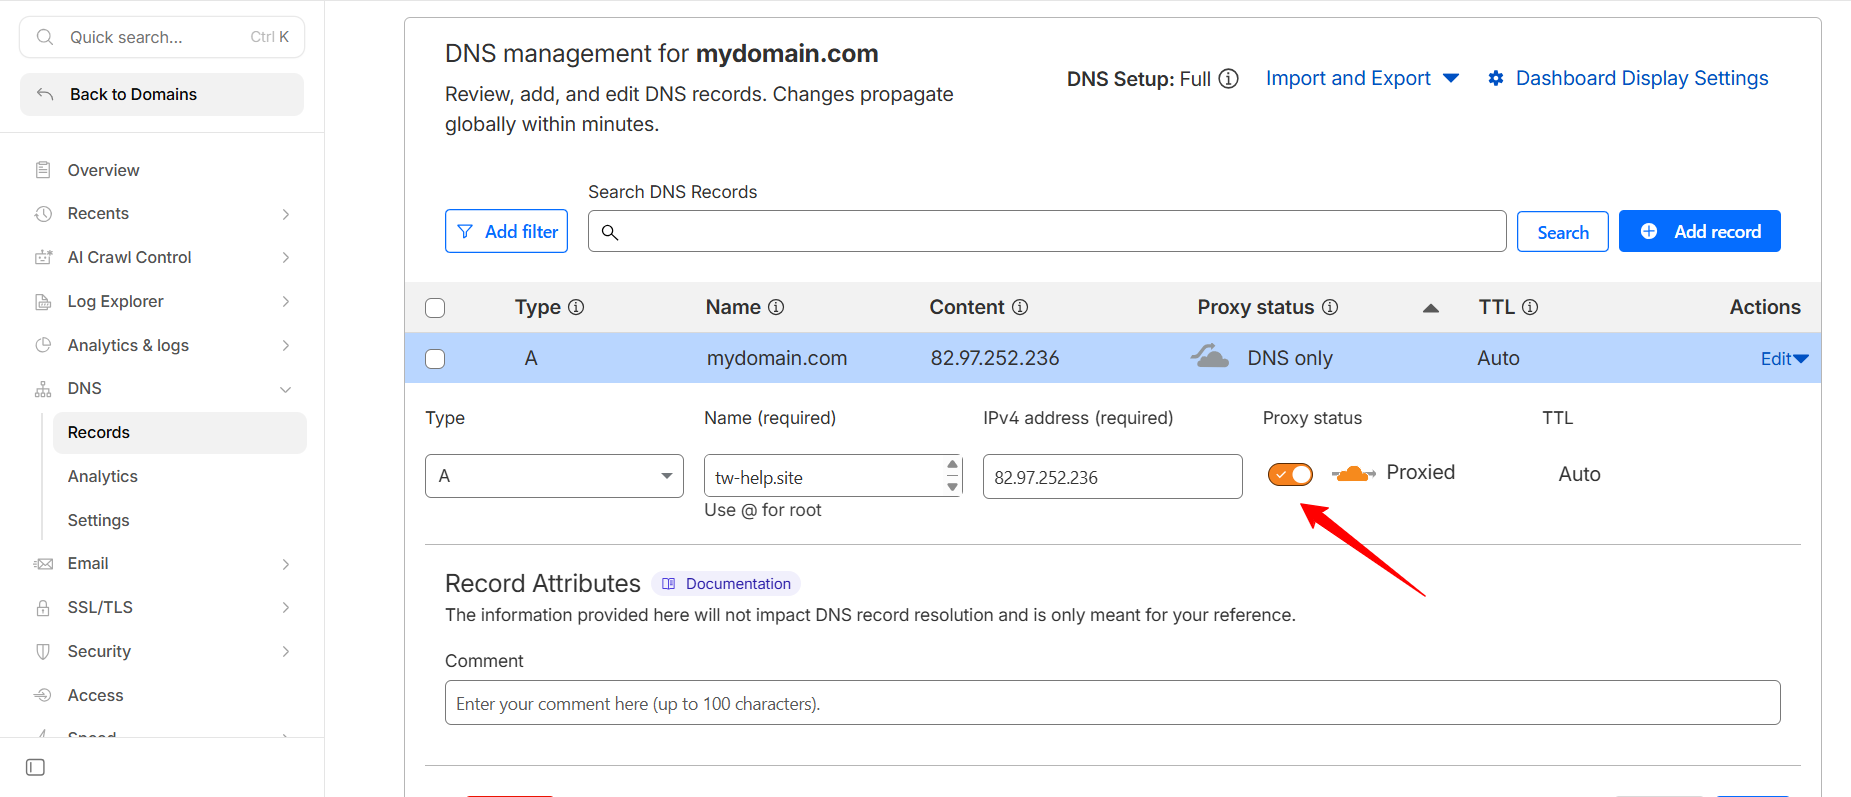
Task: Open Dashboard Display Settings gear
Action: [x=1496, y=79]
